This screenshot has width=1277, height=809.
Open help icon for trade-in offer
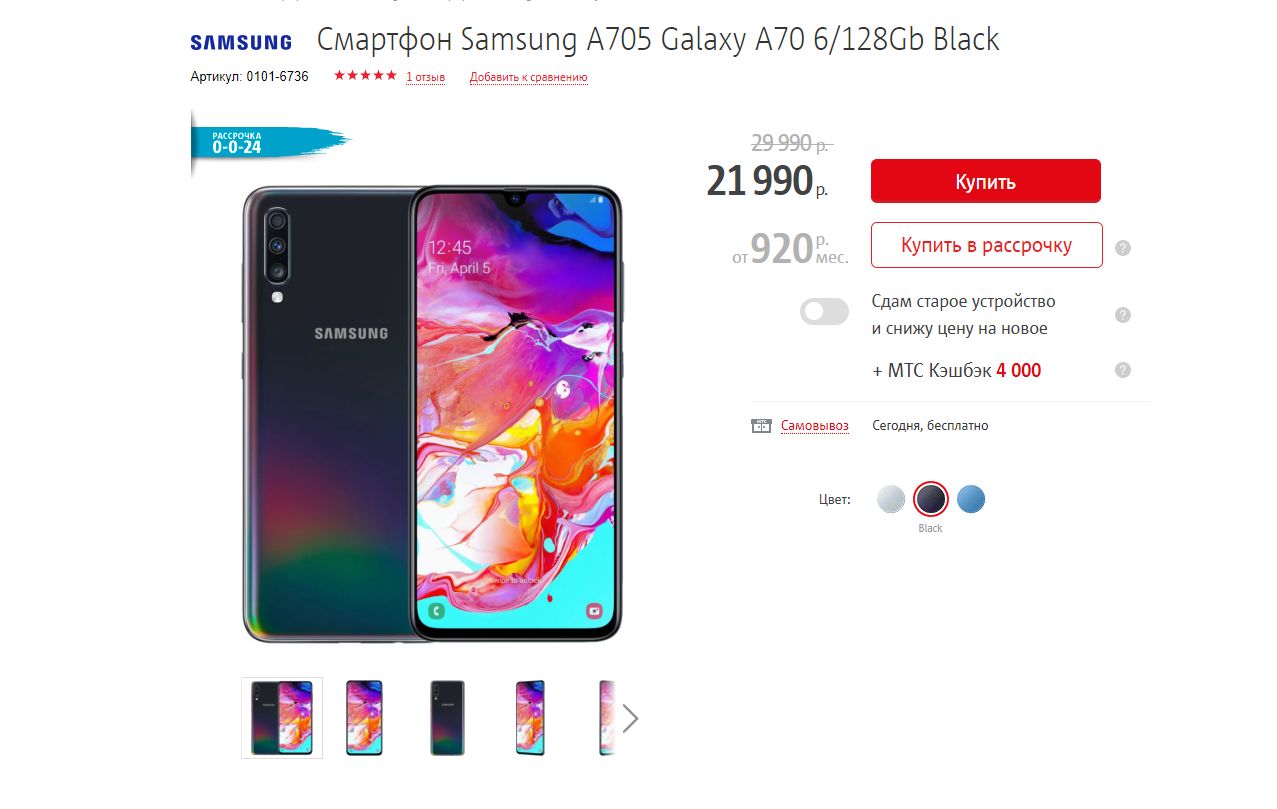click(x=1123, y=315)
